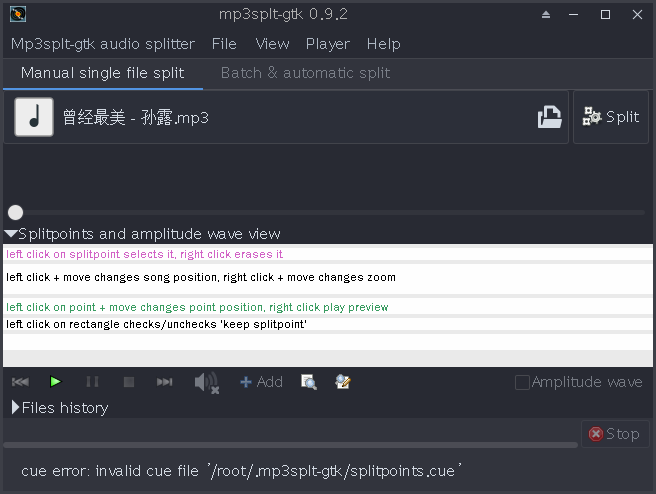Start playback with green play button
The height and width of the screenshot is (494, 656).
pos(55,381)
